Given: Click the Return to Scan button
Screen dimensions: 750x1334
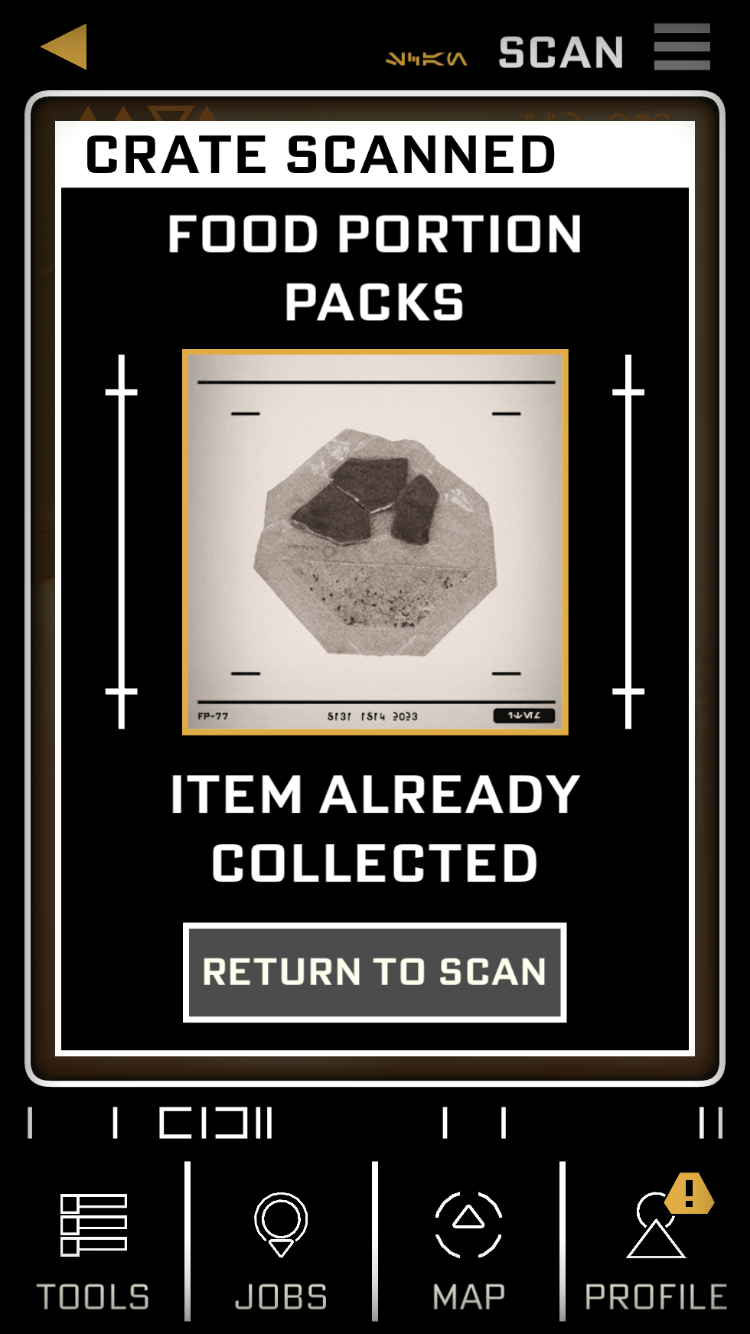Looking at the screenshot, I should (x=375, y=972).
